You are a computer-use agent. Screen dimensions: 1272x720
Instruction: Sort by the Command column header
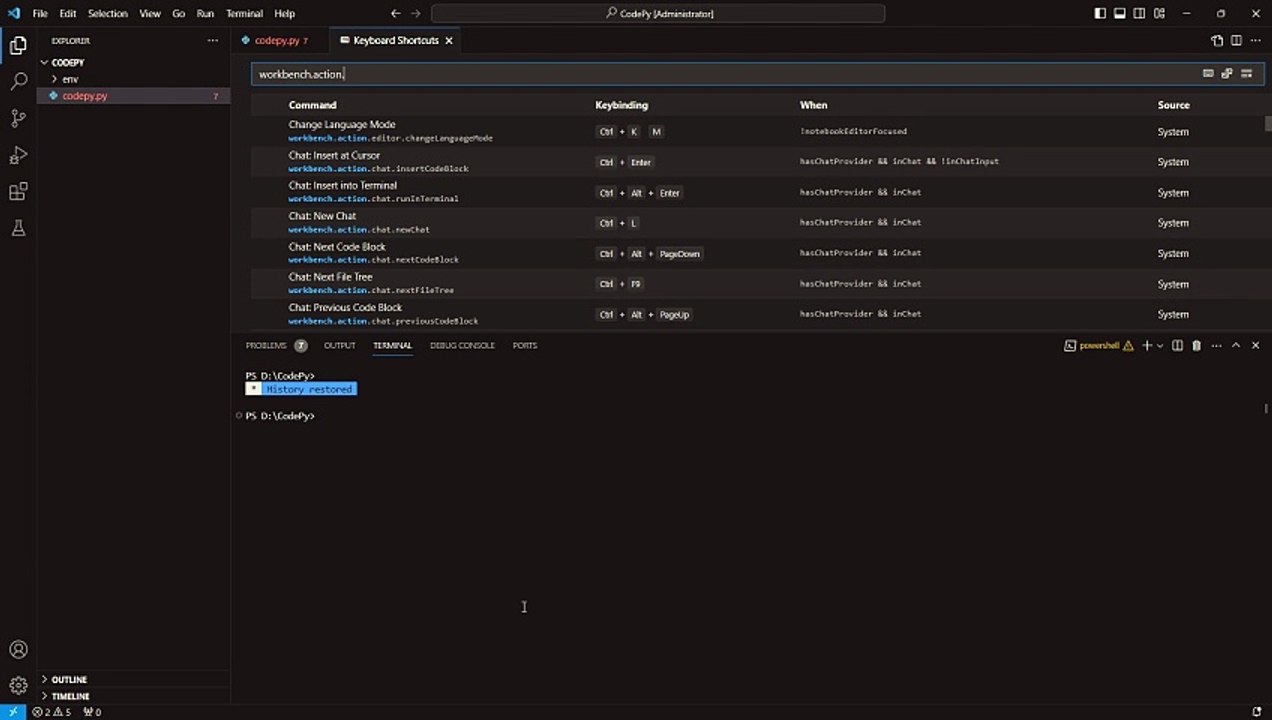pos(312,105)
